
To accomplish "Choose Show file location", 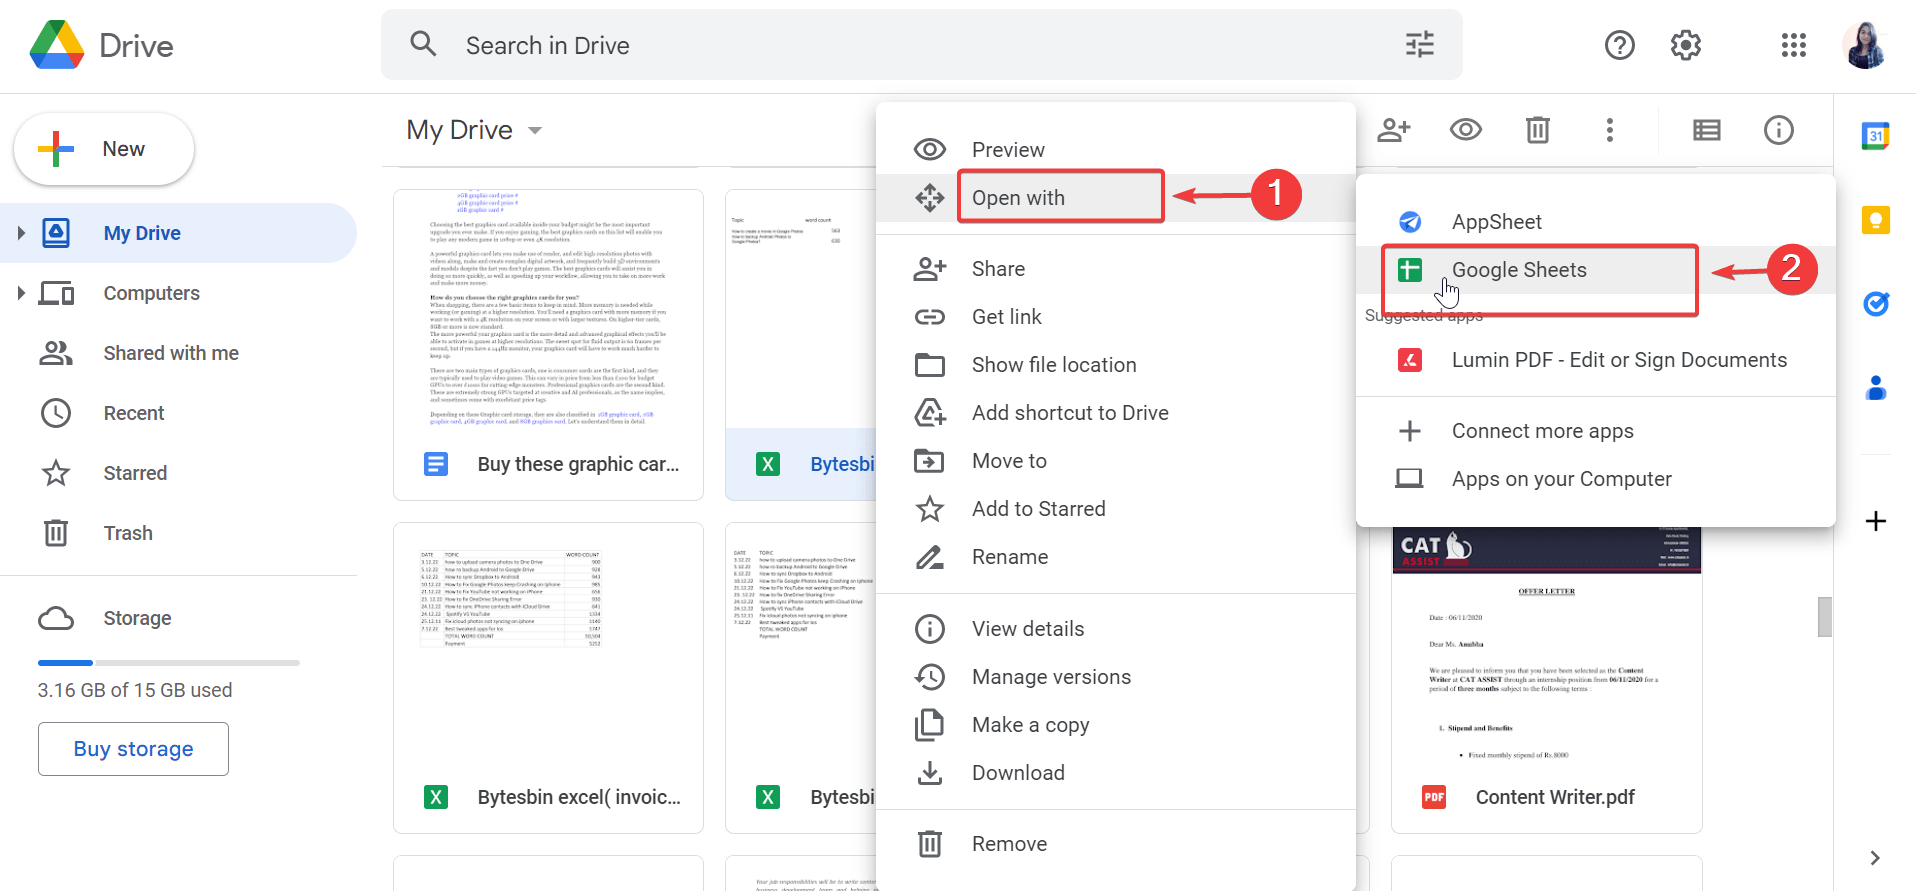I will pos(1116,365).
